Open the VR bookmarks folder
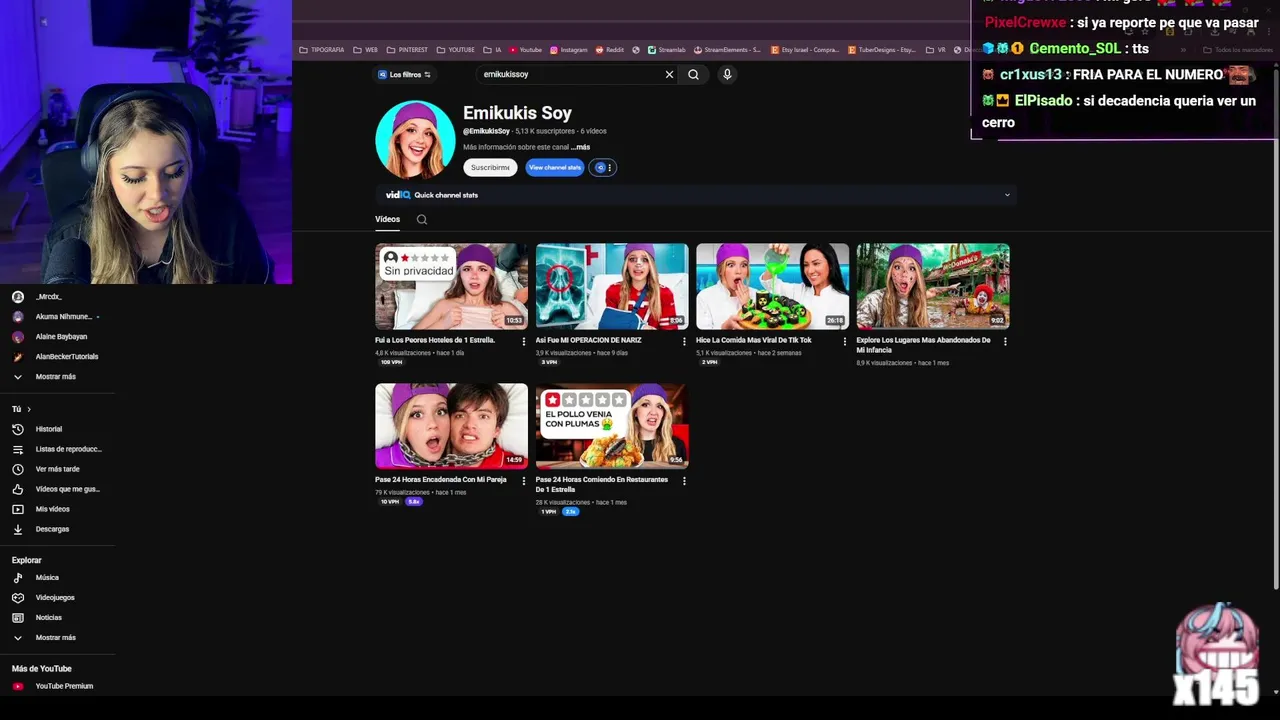 pos(936,50)
